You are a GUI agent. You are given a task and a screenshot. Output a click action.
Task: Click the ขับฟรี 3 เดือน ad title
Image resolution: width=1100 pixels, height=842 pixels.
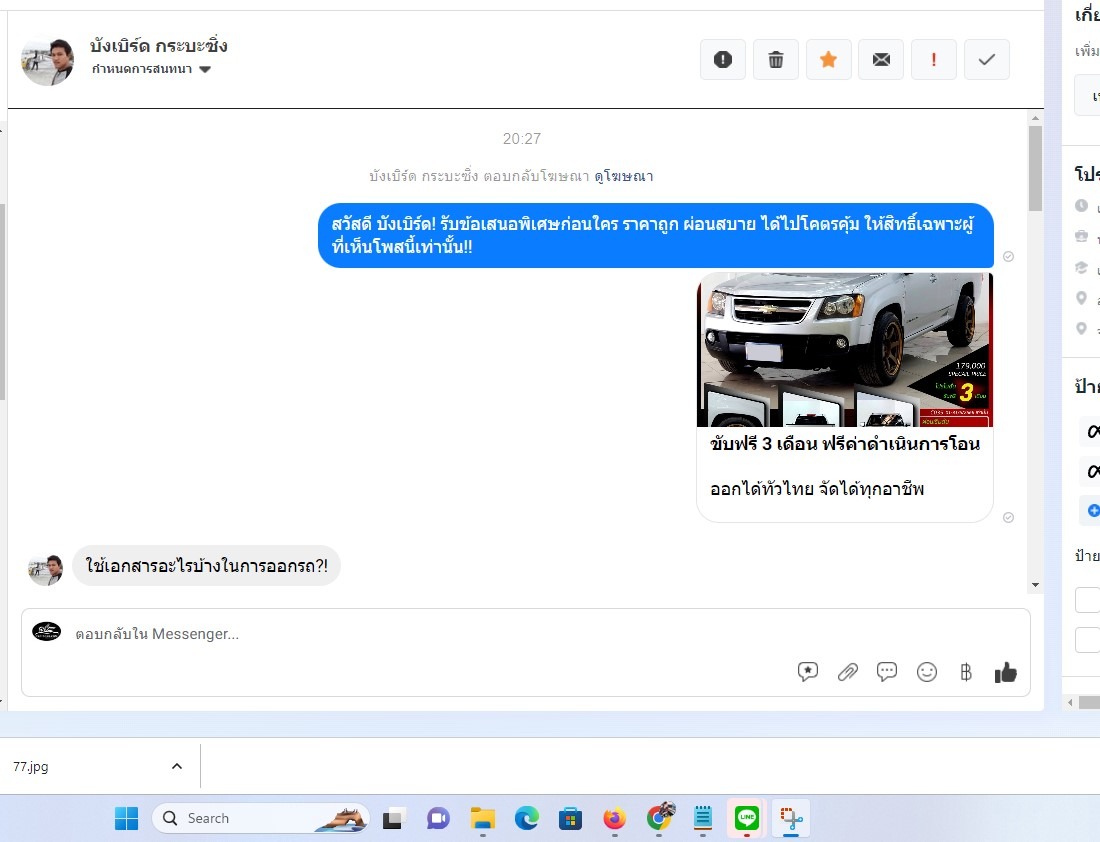click(845, 444)
